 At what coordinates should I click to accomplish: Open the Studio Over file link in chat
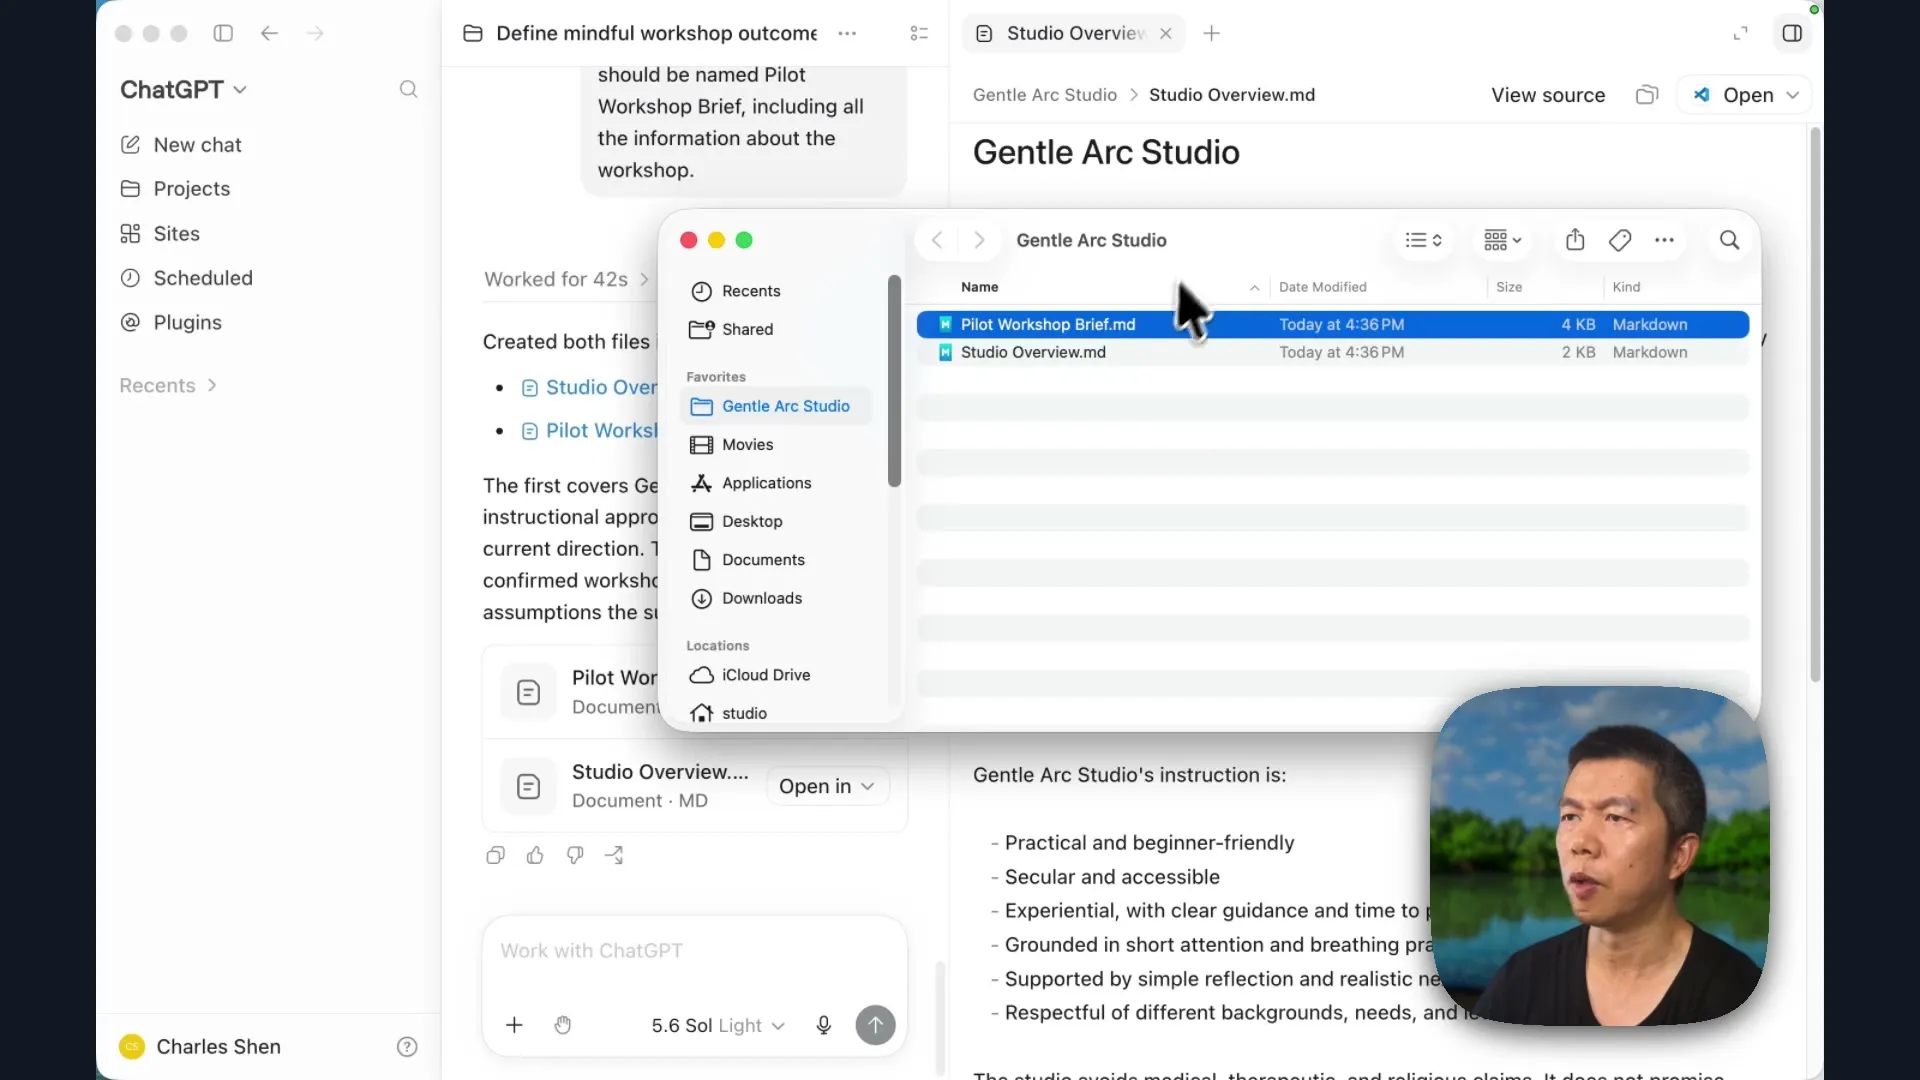590,387
